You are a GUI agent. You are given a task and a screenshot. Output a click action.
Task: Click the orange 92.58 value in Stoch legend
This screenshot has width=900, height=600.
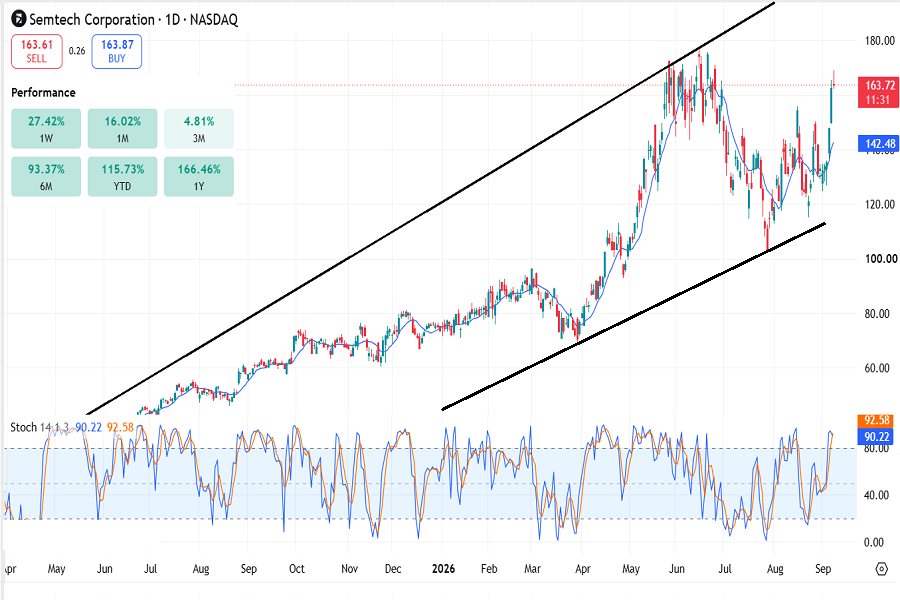(x=120, y=427)
